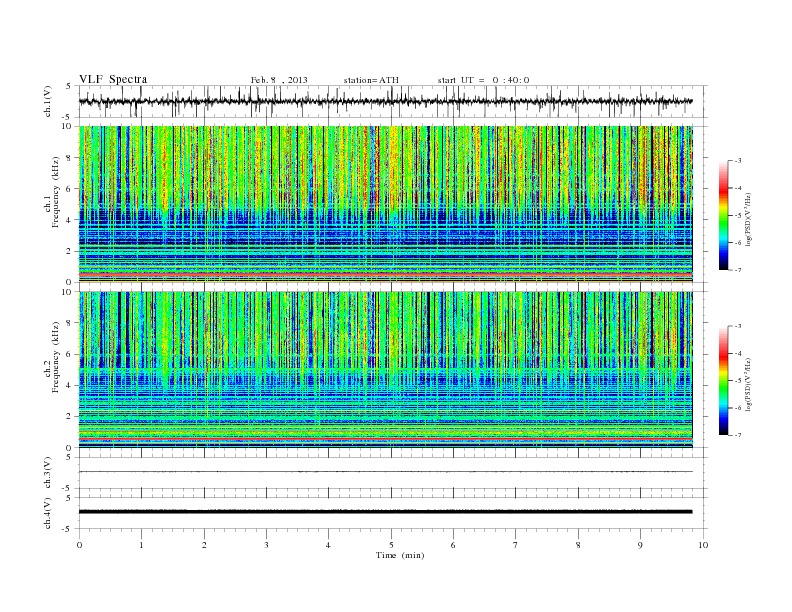Click the ch.1(V) waveform axis label
792x612 pixels.
click(x=48, y=101)
